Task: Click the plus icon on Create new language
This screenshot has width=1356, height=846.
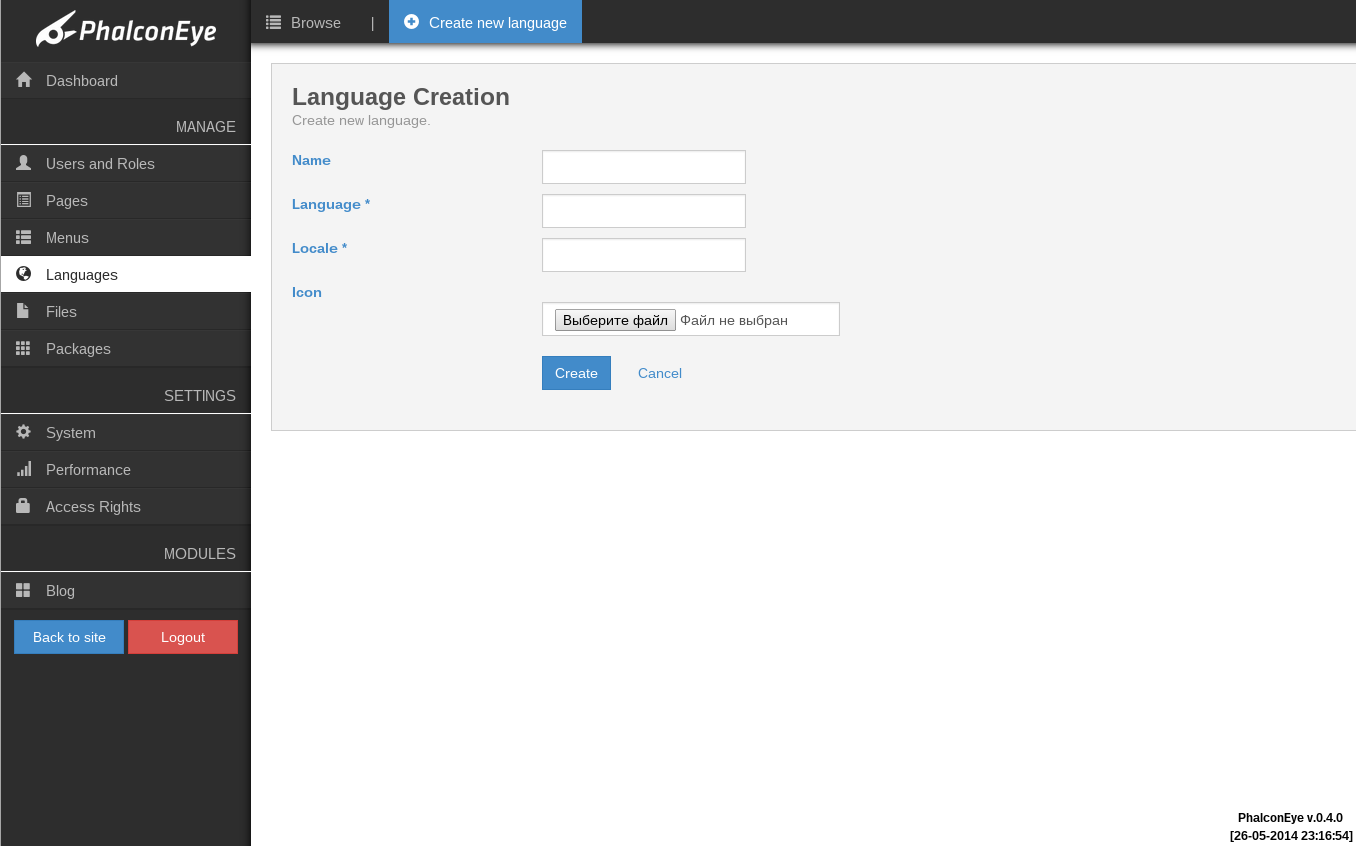Action: click(x=411, y=22)
